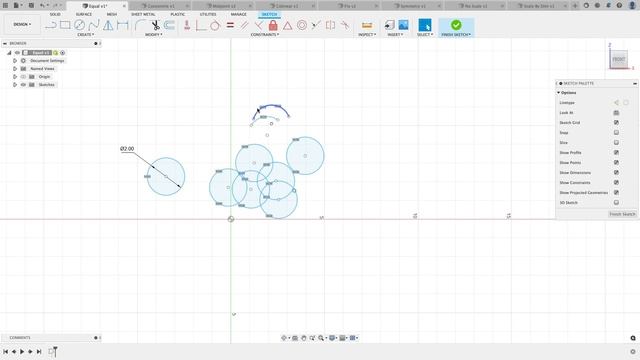The height and width of the screenshot is (360, 640).
Task: Toggle the Show Dimensions checkbox
Action: tap(616, 173)
